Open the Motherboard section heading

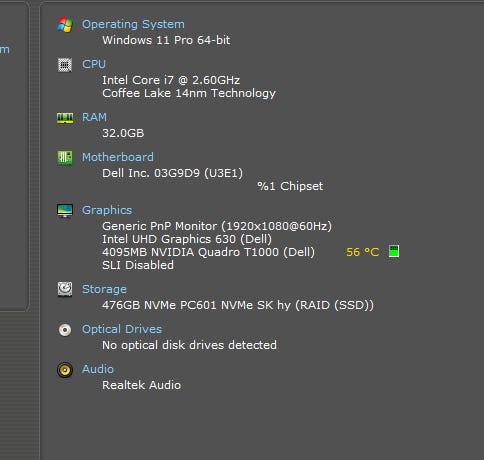[118, 157]
